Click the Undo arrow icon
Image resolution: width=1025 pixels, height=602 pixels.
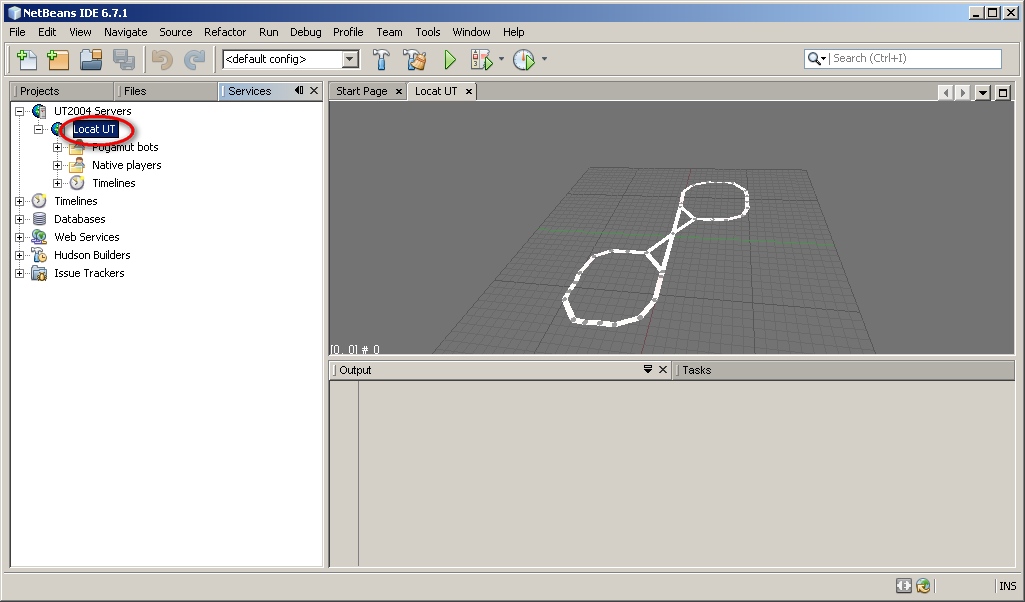coord(161,59)
